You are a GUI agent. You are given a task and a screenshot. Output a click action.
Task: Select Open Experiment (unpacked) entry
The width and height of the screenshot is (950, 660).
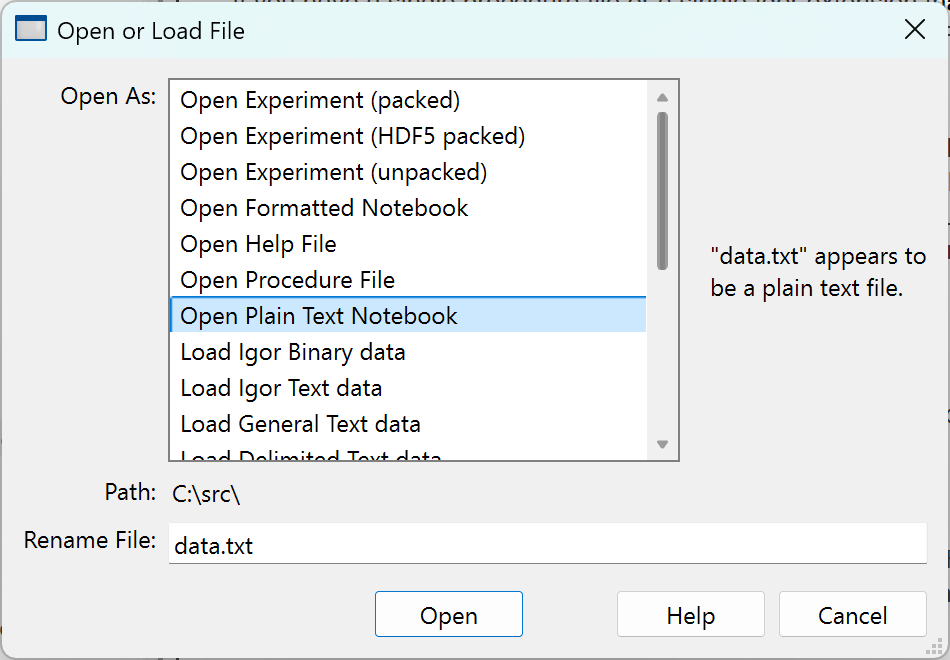click(x=333, y=172)
